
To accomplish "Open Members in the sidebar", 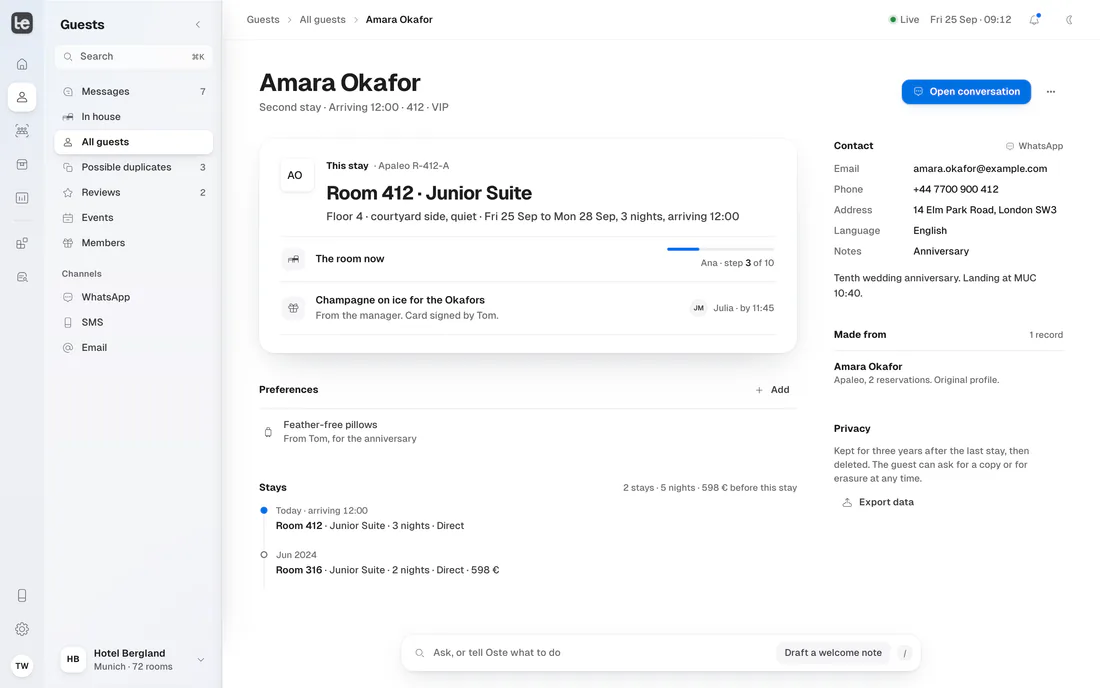I will point(133,243).
